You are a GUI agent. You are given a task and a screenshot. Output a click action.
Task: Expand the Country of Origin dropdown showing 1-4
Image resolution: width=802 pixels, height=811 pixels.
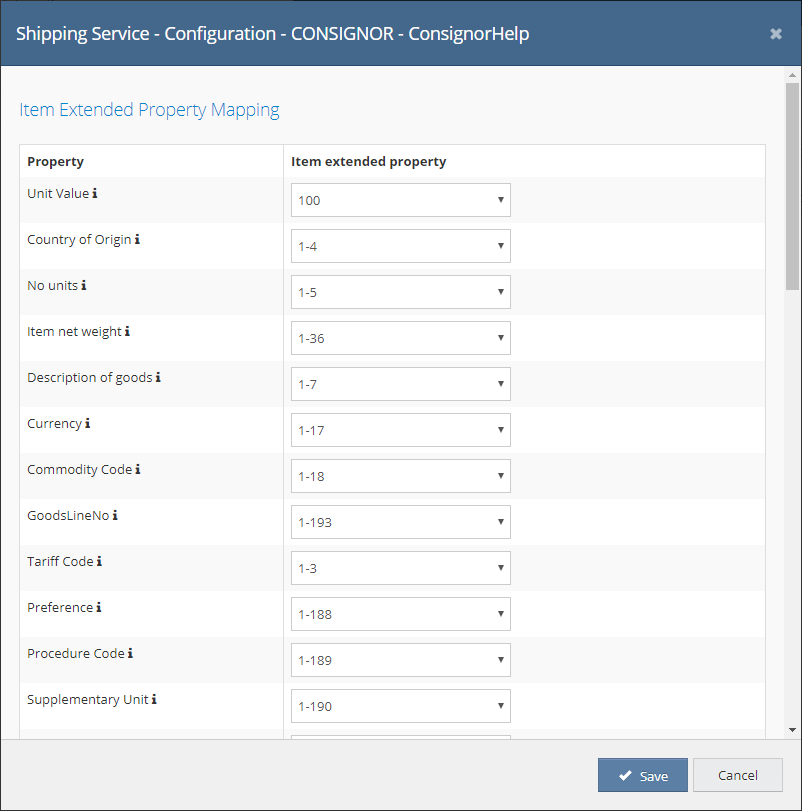pyautogui.click(x=401, y=246)
